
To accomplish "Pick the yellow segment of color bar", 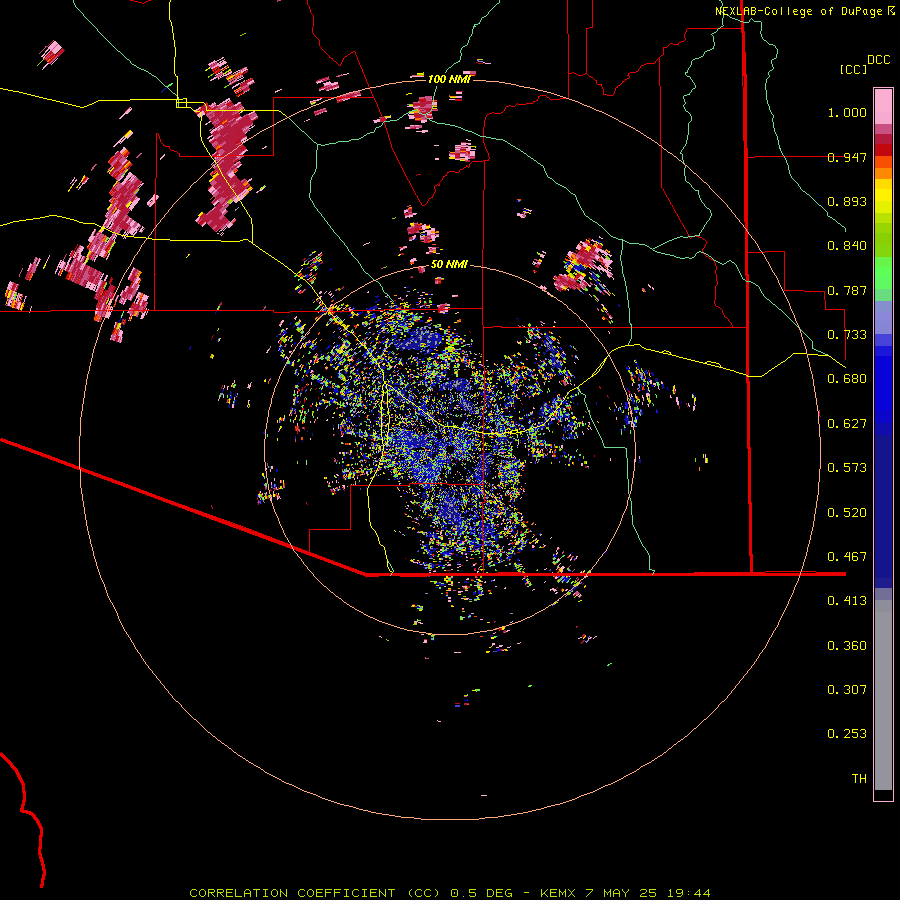I will click(883, 196).
